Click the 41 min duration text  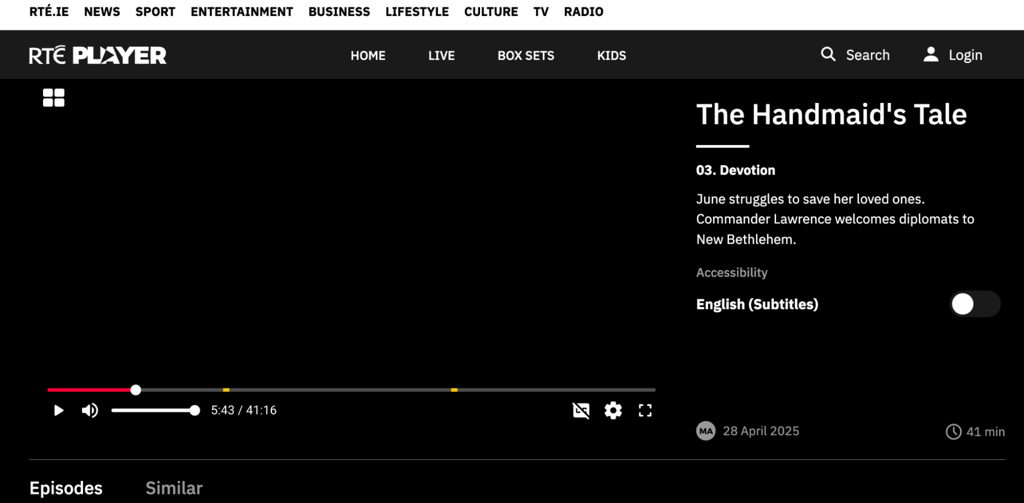point(985,432)
